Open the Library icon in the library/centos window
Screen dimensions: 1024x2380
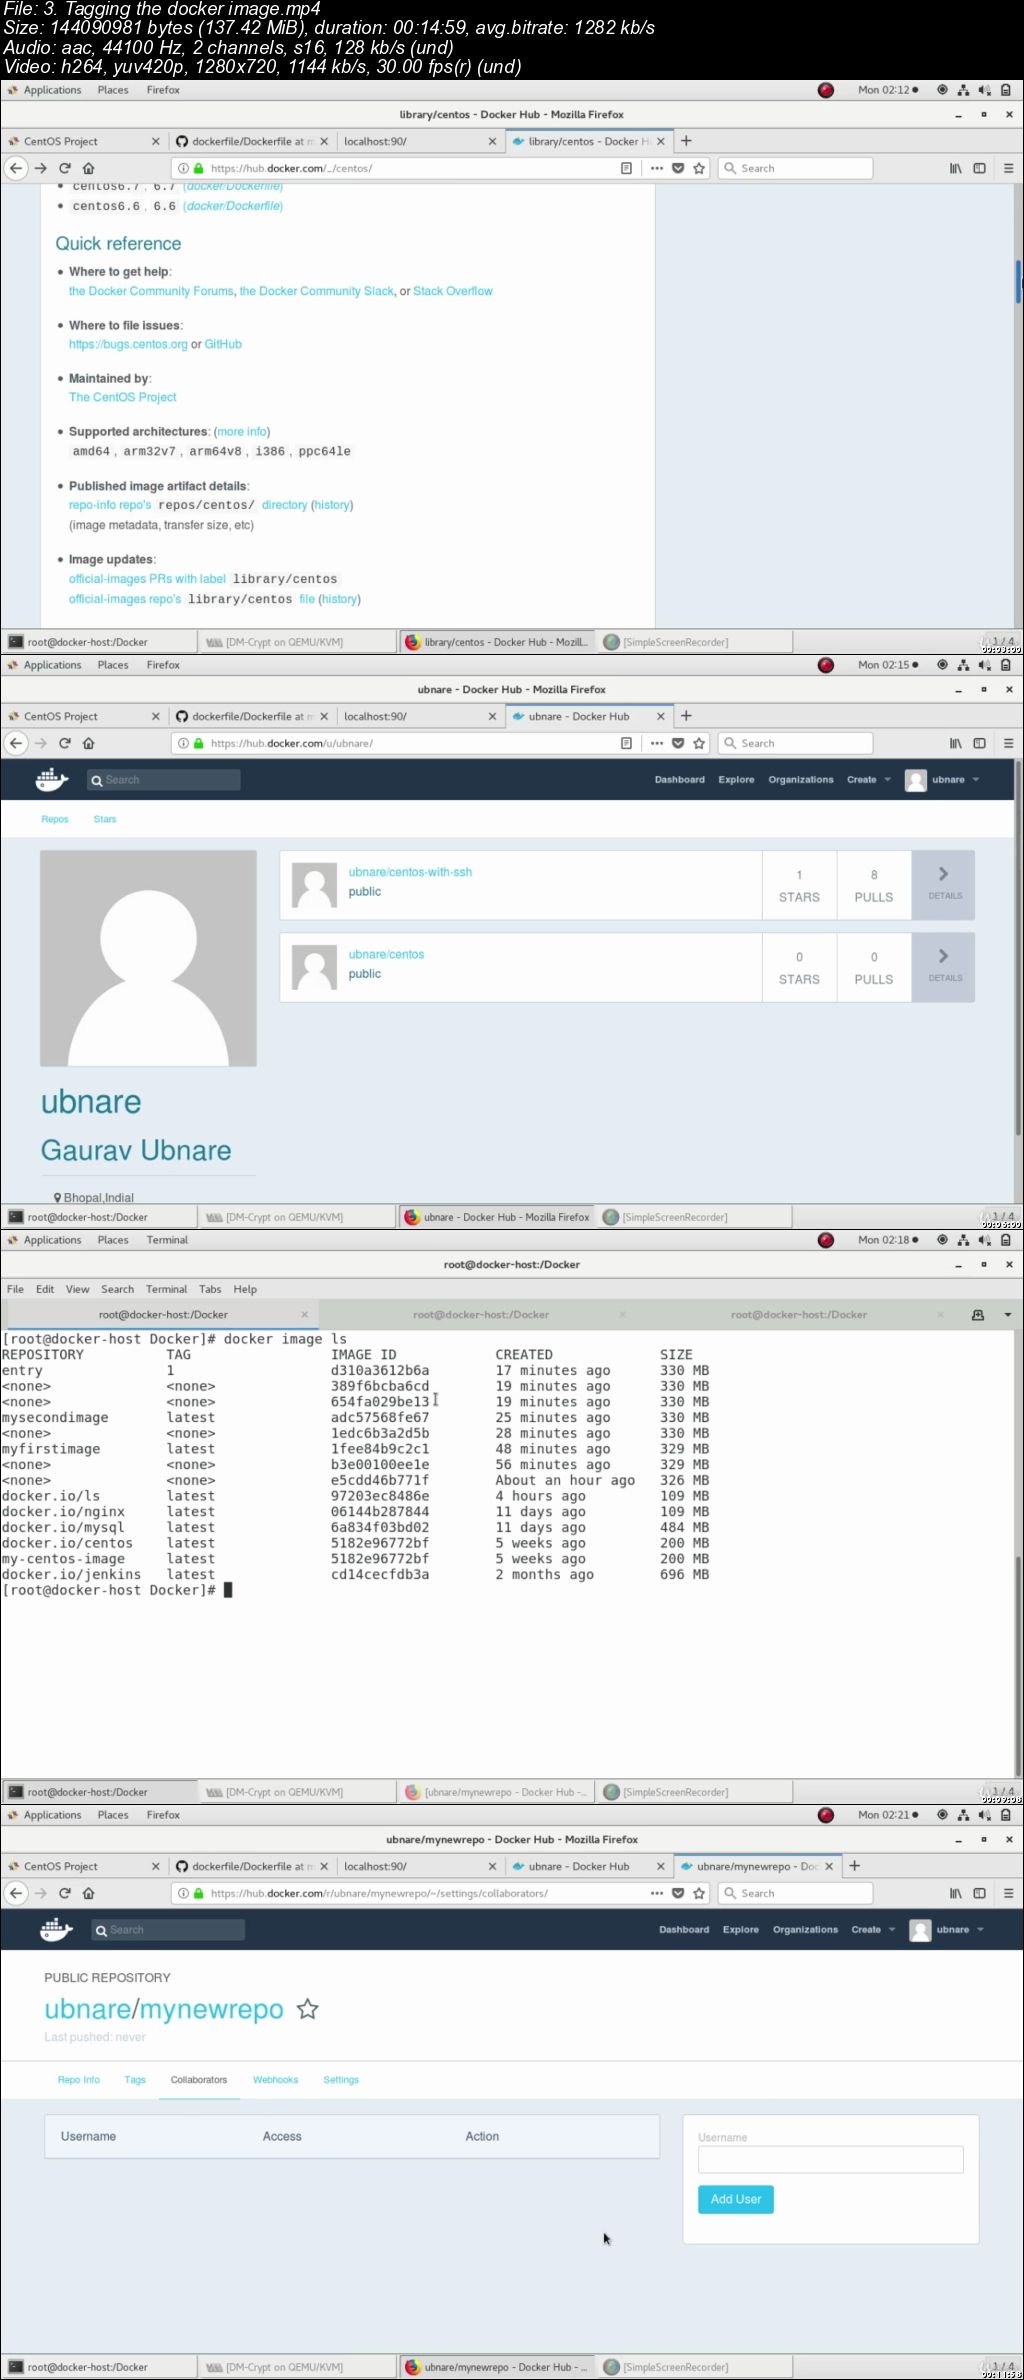[x=956, y=168]
